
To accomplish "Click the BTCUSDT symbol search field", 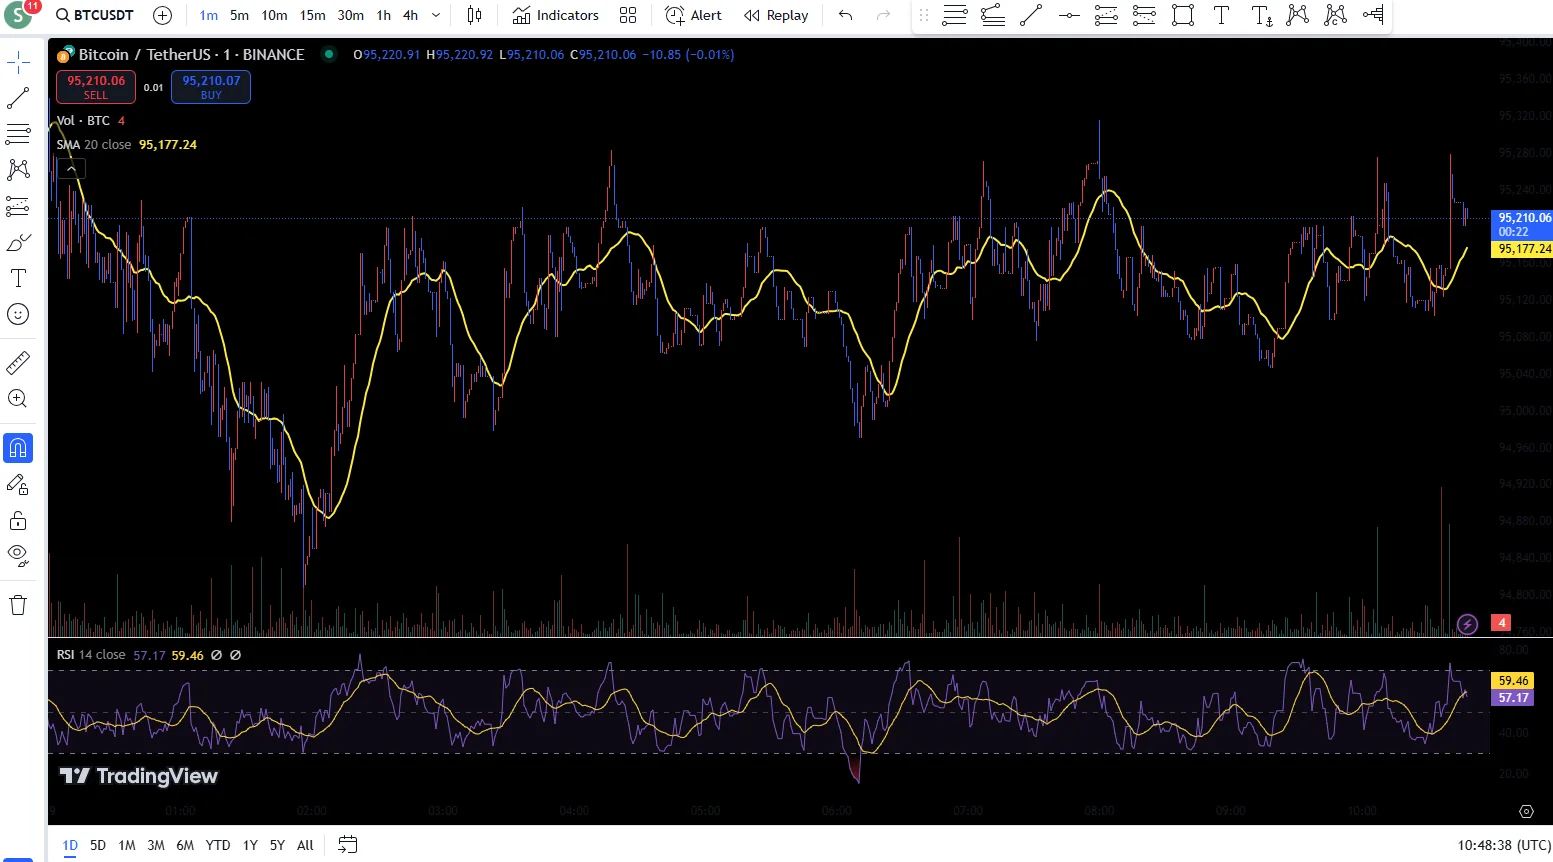I will point(95,15).
